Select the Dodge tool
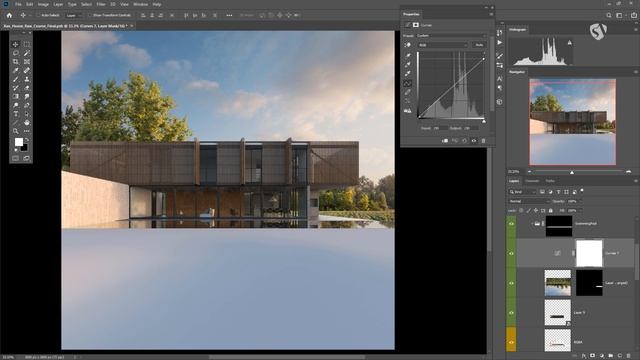This screenshot has height=360, width=640. click(x=16, y=105)
